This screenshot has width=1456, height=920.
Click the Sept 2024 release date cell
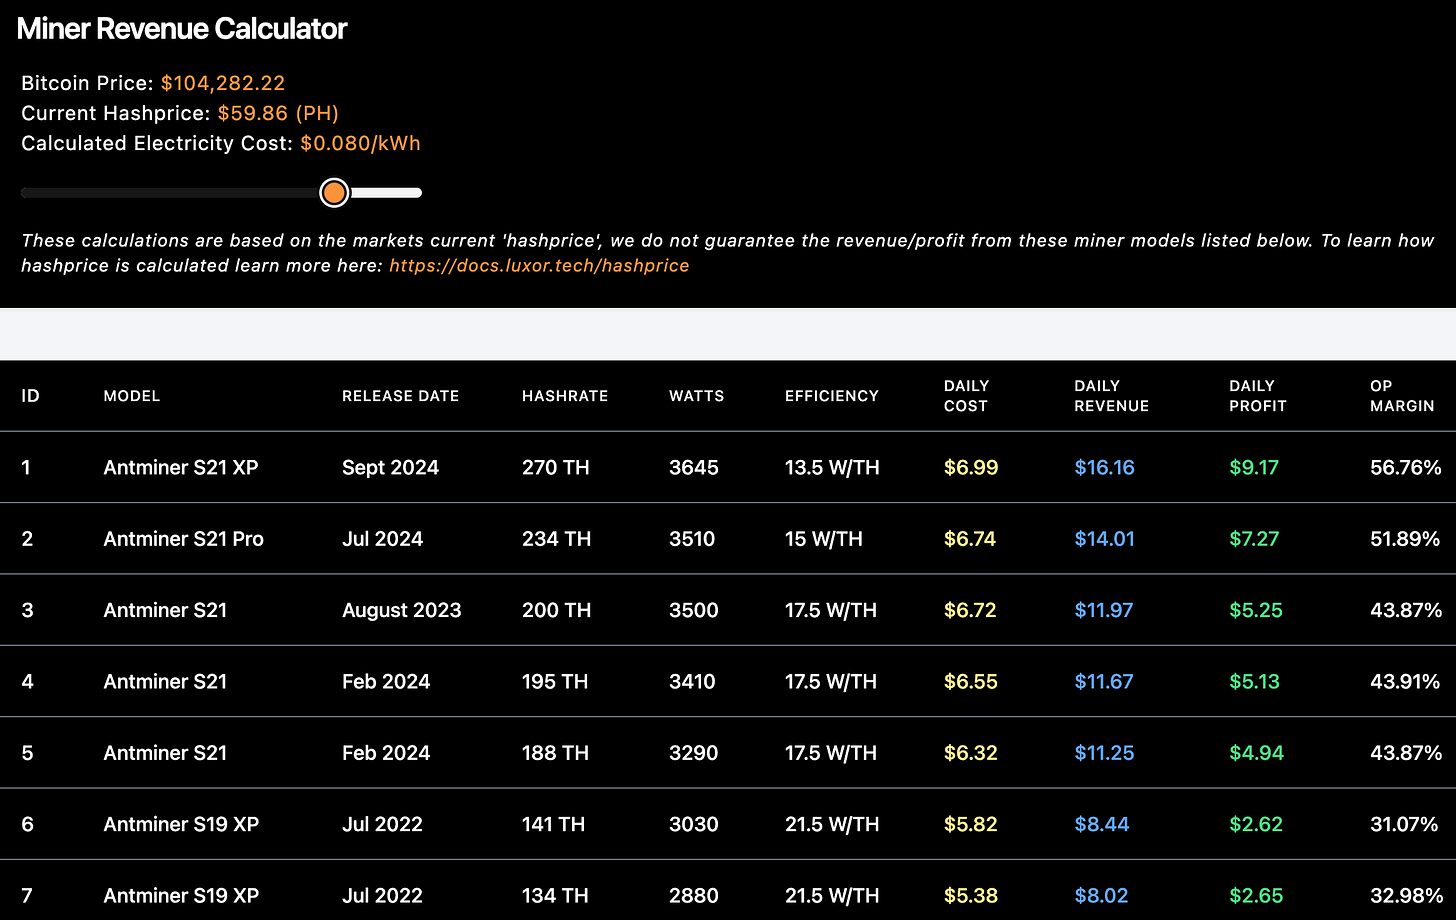[390, 467]
